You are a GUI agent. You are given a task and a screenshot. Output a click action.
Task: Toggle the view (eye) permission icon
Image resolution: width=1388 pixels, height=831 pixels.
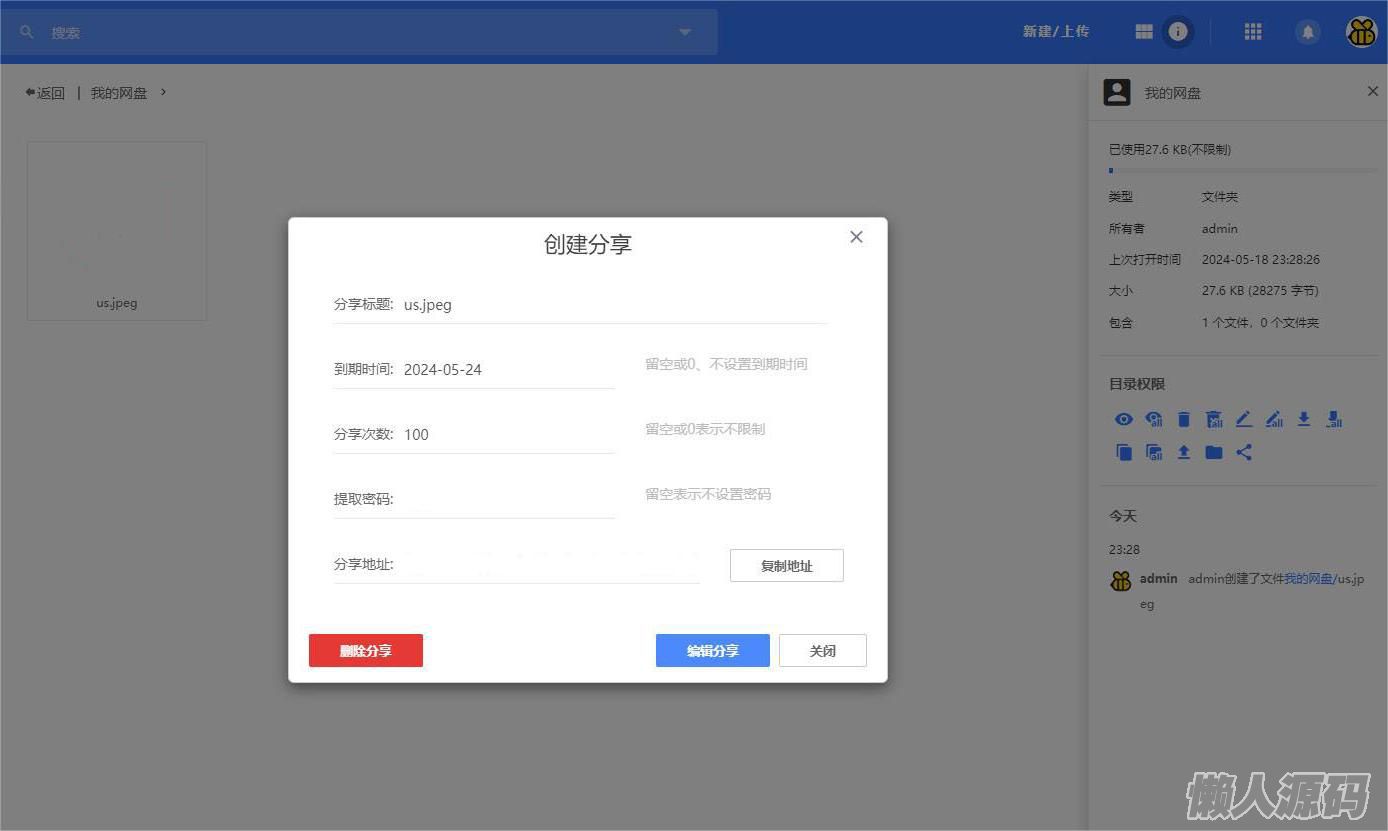[1124, 420]
